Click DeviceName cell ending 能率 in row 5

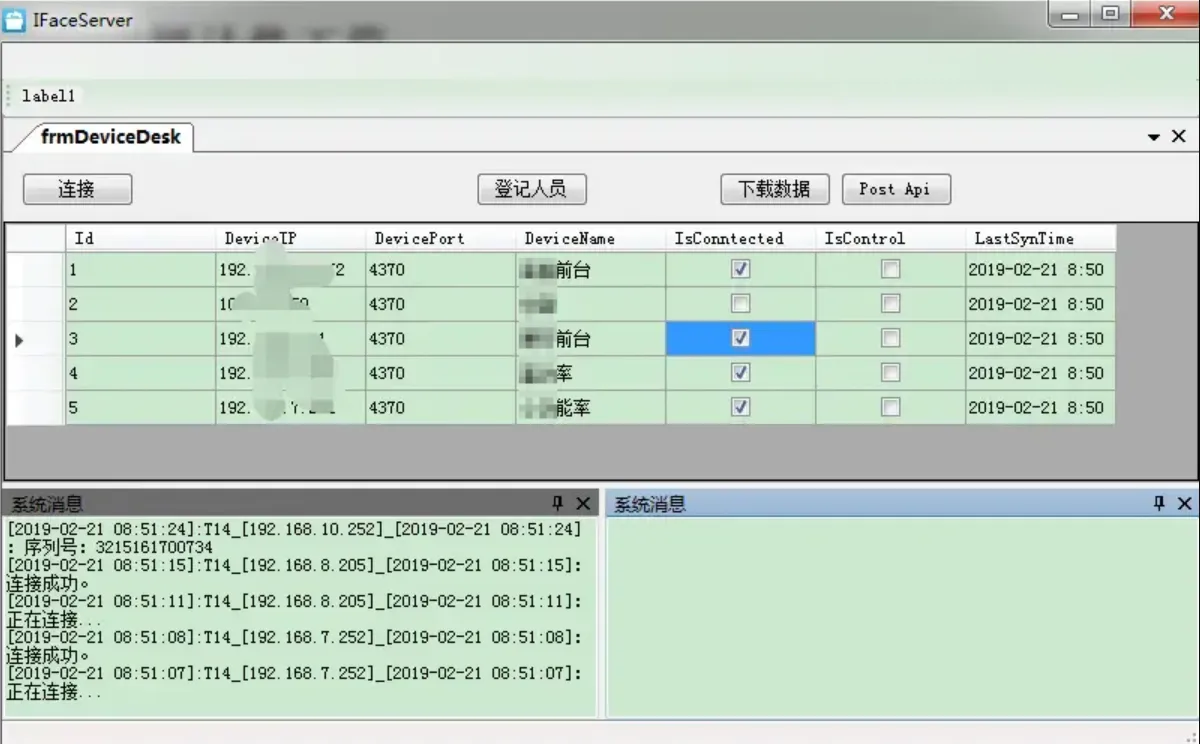(x=590, y=408)
